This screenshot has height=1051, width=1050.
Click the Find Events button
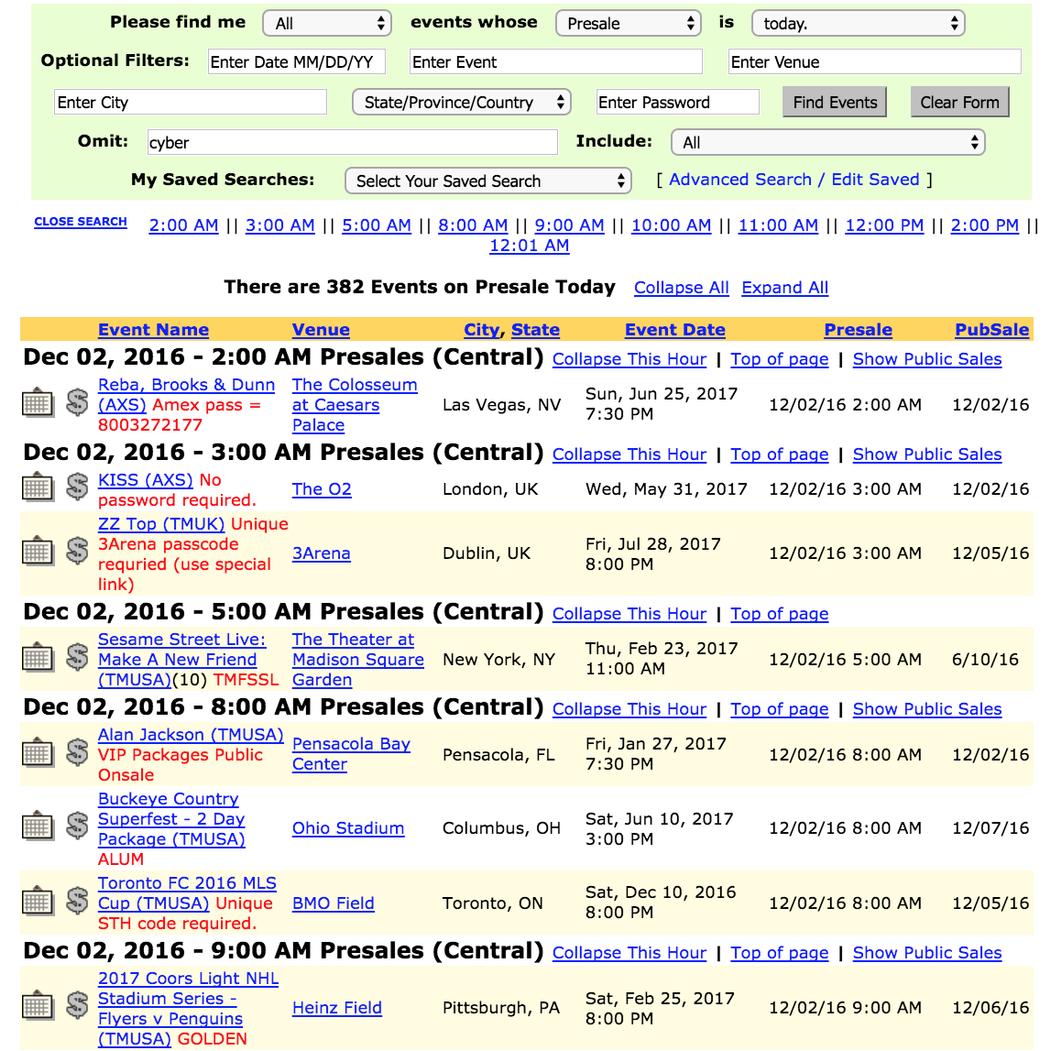click(x=835, y=102)
